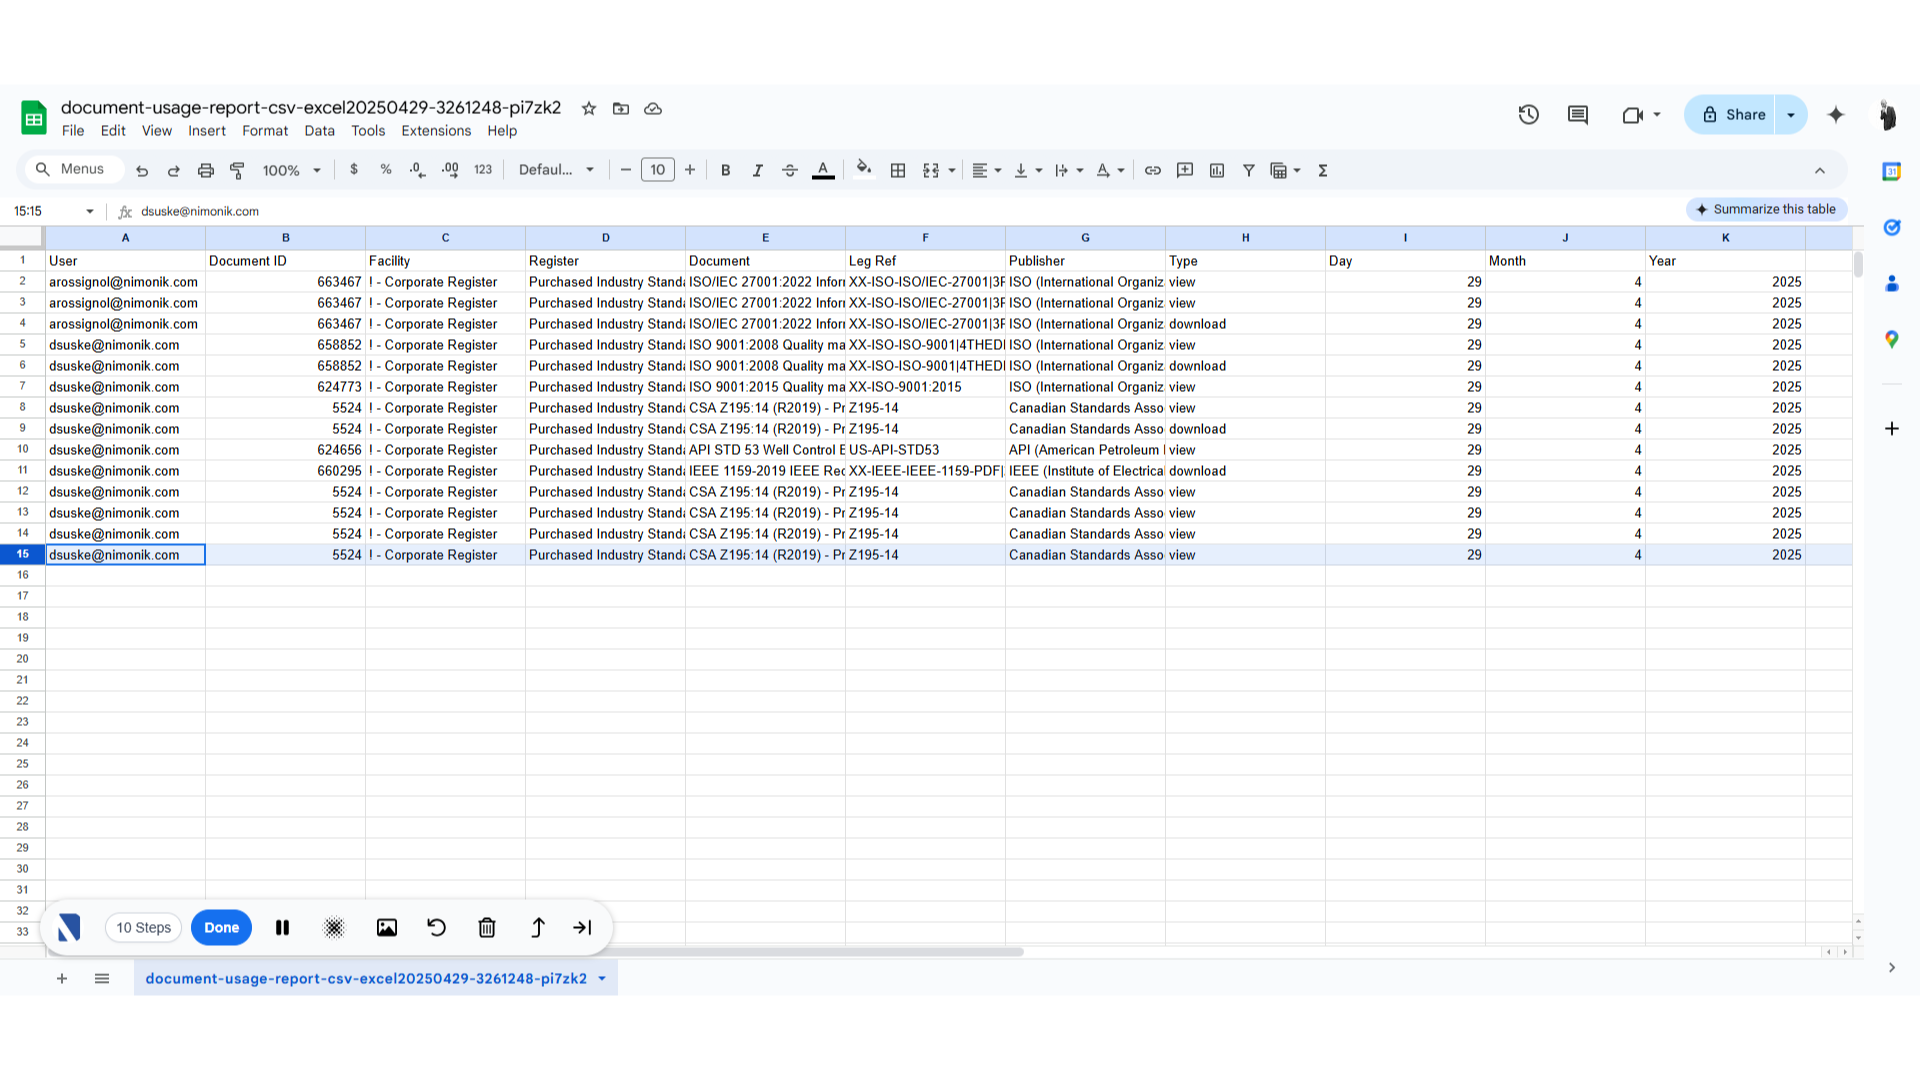
Task: Click Summarize this table button
Action: pos(1766,209)
